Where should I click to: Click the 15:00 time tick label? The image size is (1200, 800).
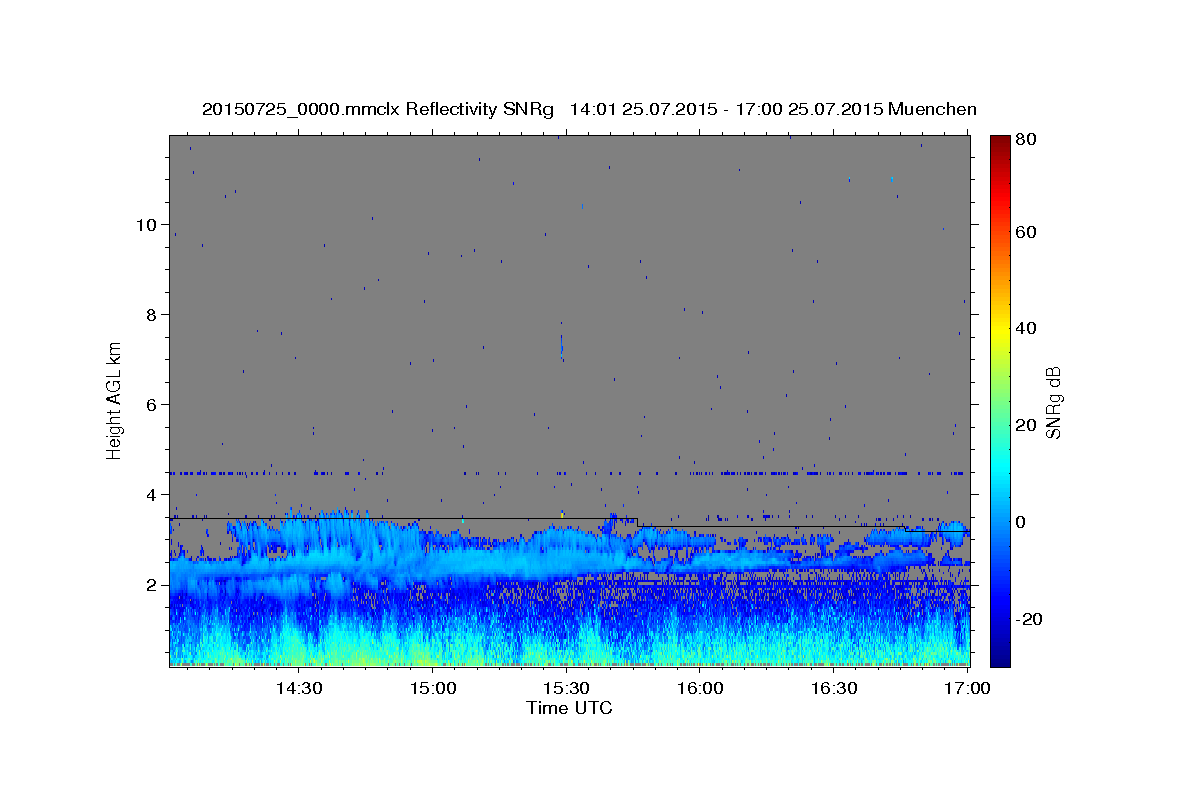point(432,689)
